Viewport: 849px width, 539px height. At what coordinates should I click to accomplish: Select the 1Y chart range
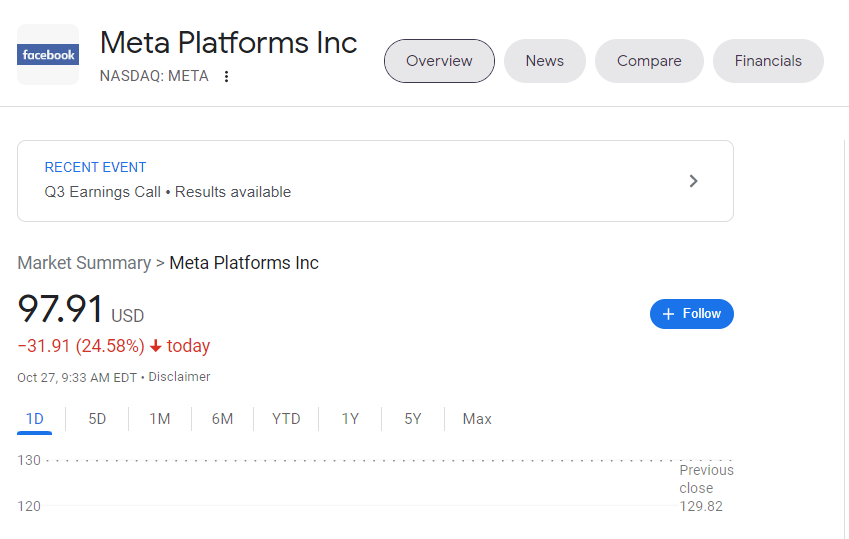[x=350, y=419]
